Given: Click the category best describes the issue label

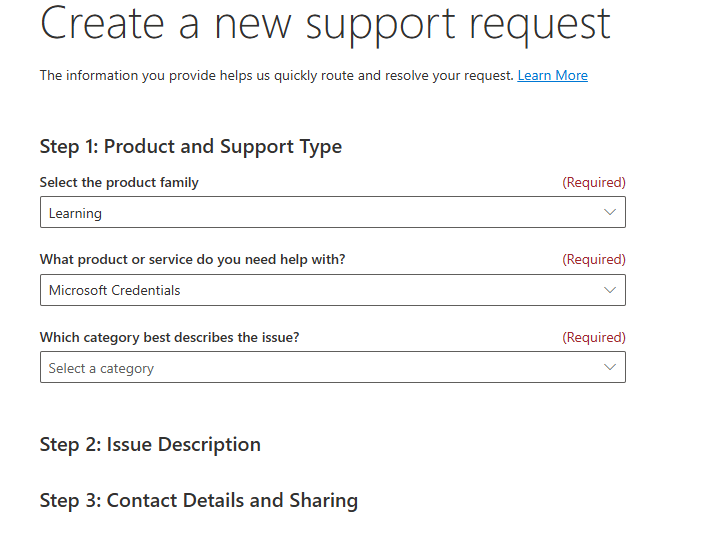Looking at the screenshot, I should coord(169,338).
